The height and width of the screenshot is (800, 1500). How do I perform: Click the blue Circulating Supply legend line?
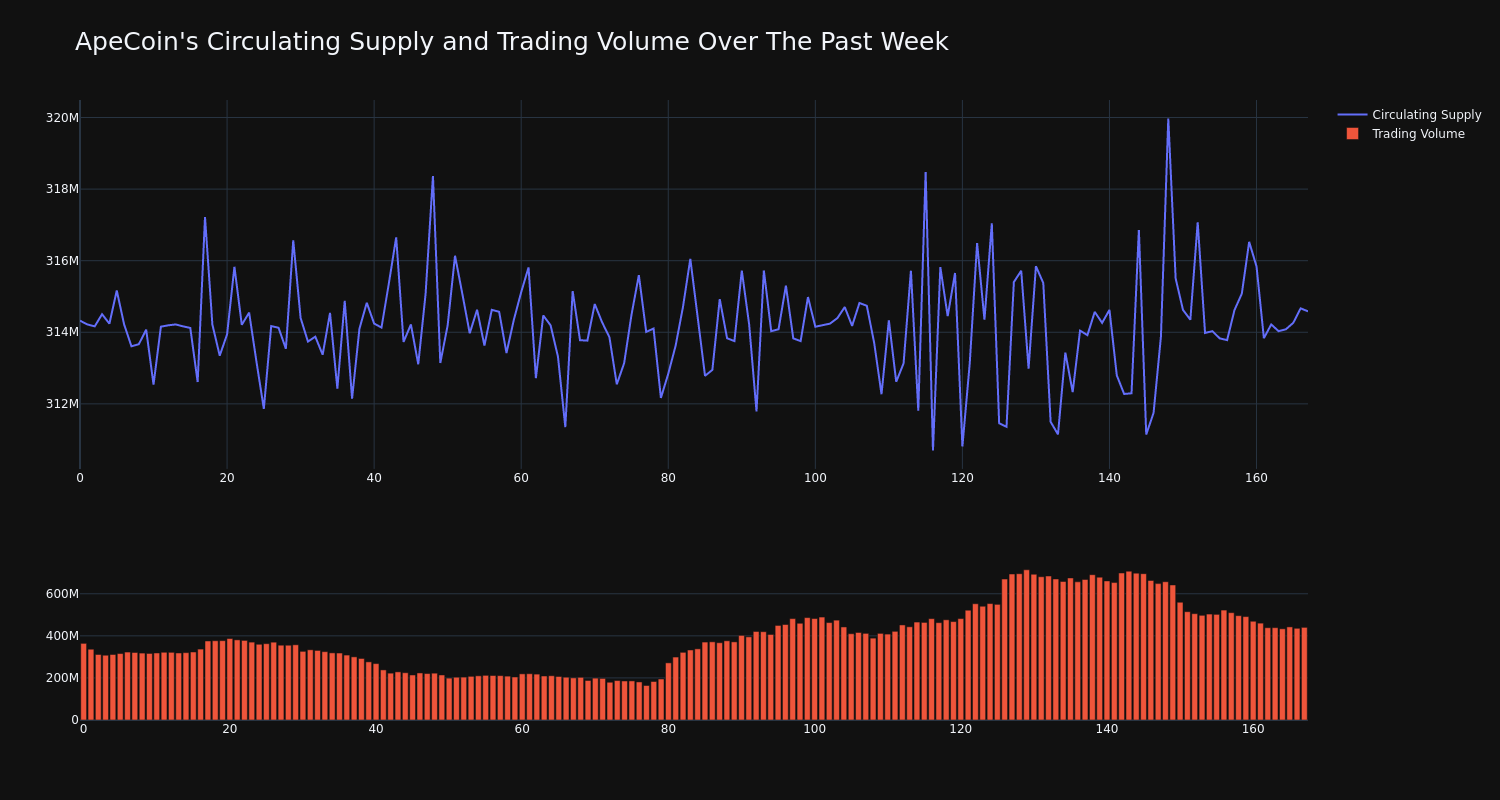click(1352, 115)
